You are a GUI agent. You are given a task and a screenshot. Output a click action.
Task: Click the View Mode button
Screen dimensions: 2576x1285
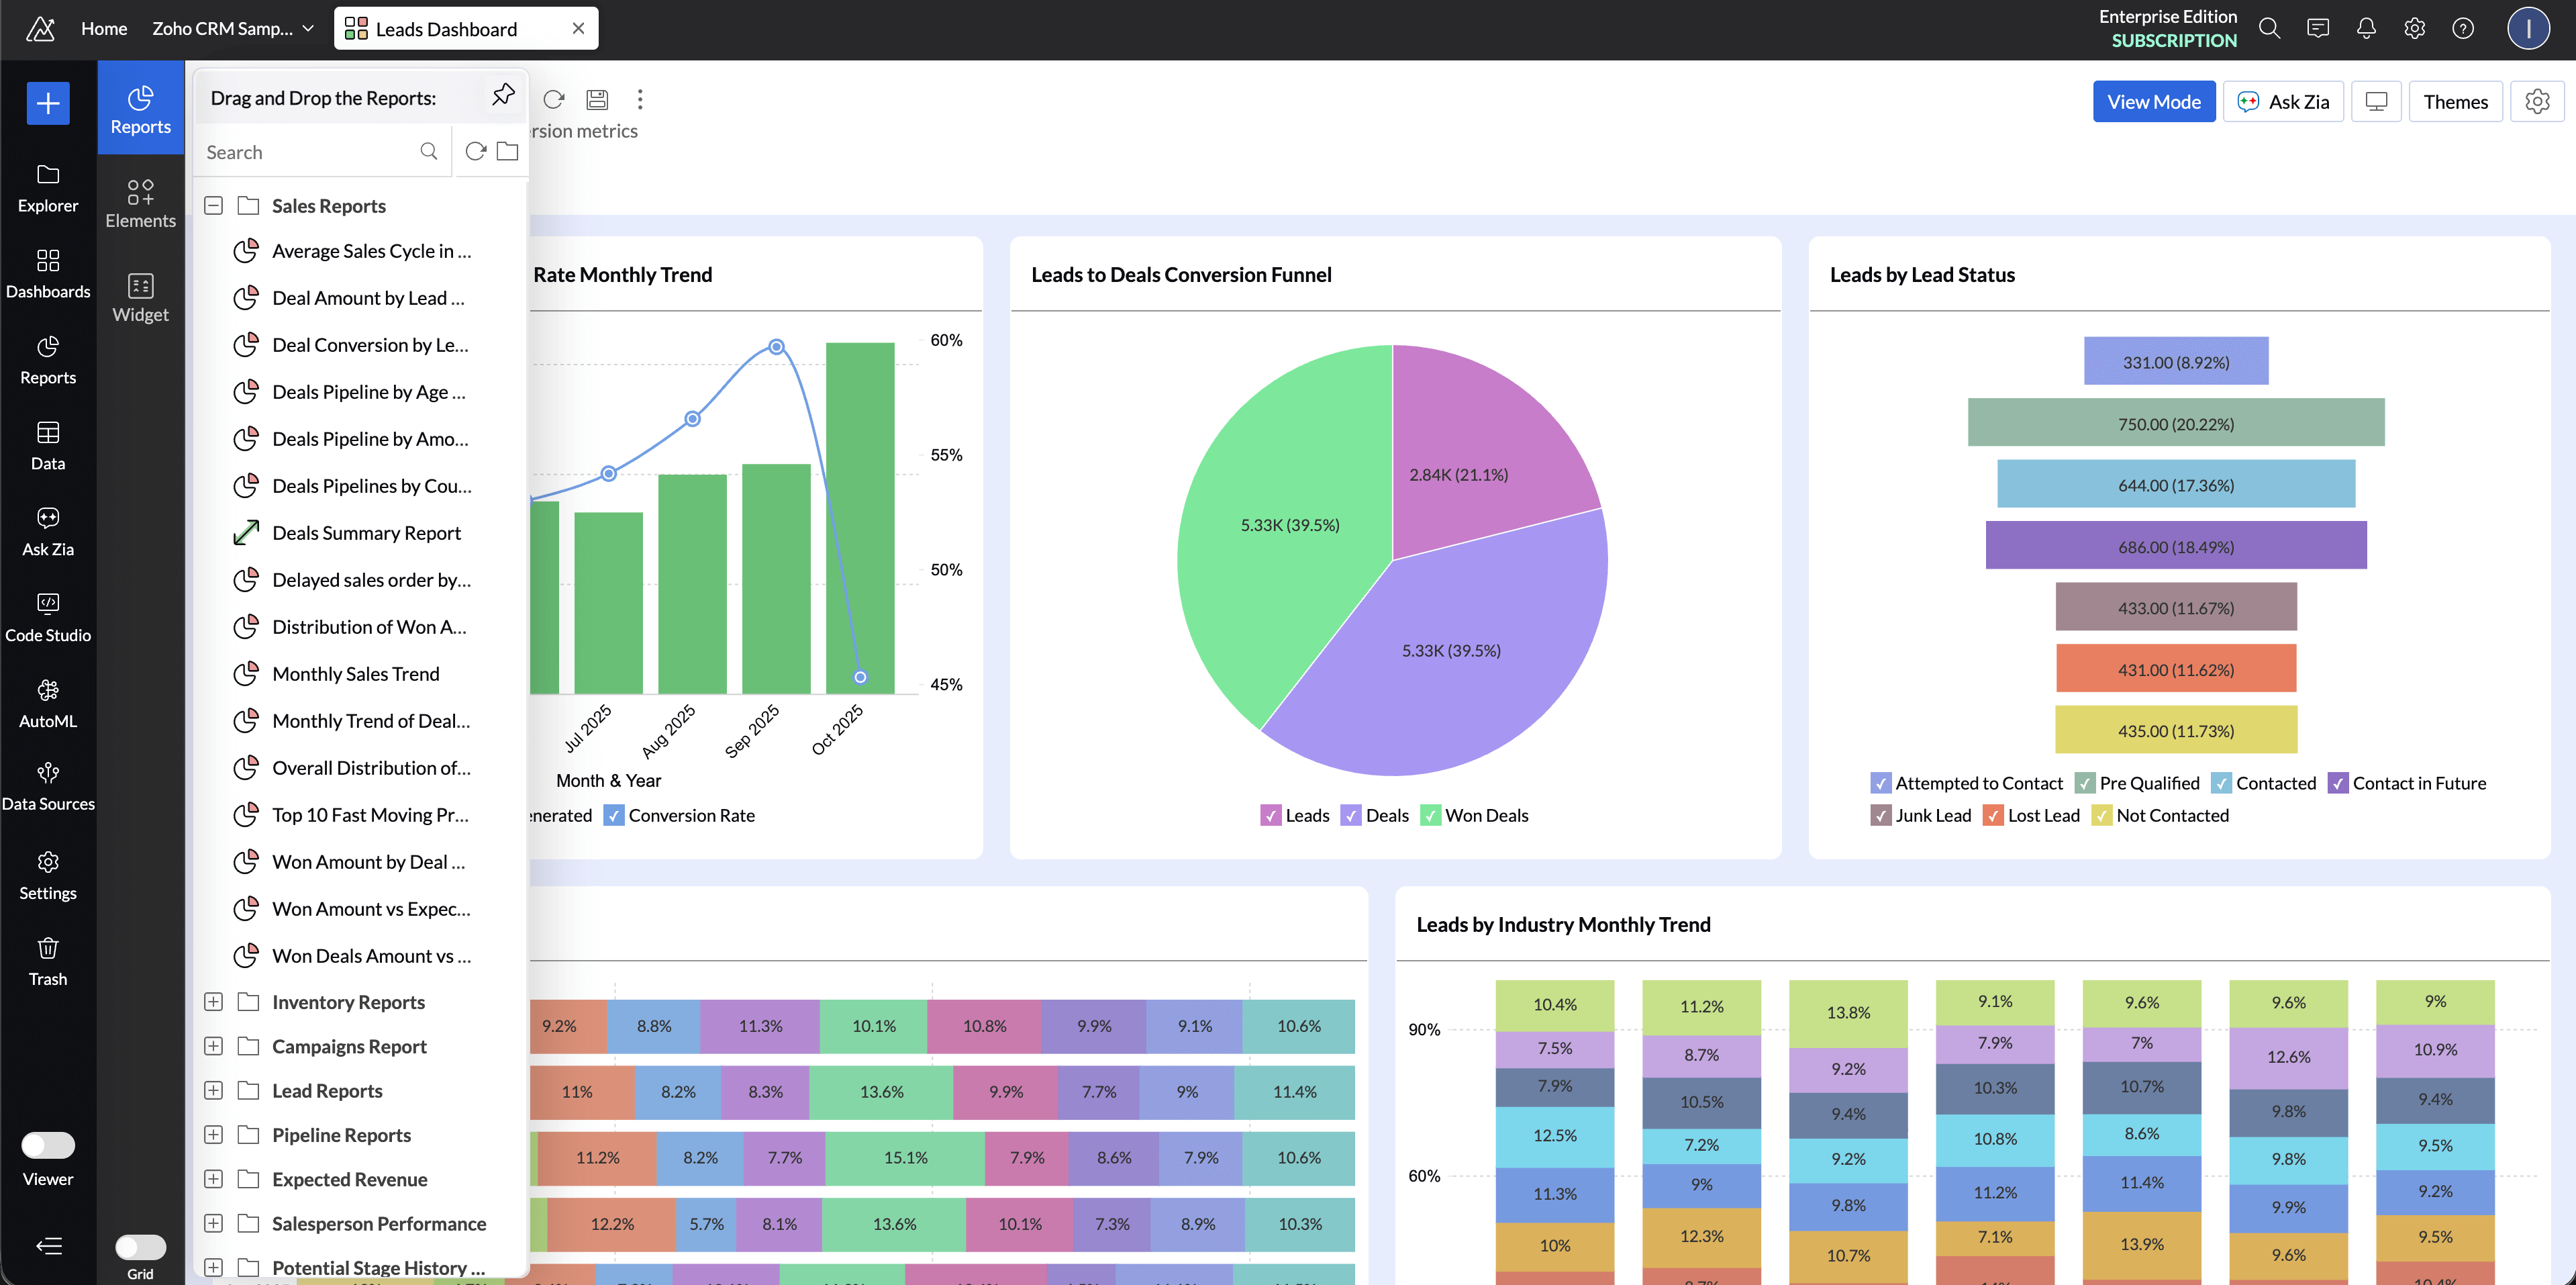pyautogui.click(x=2153, y=101)
